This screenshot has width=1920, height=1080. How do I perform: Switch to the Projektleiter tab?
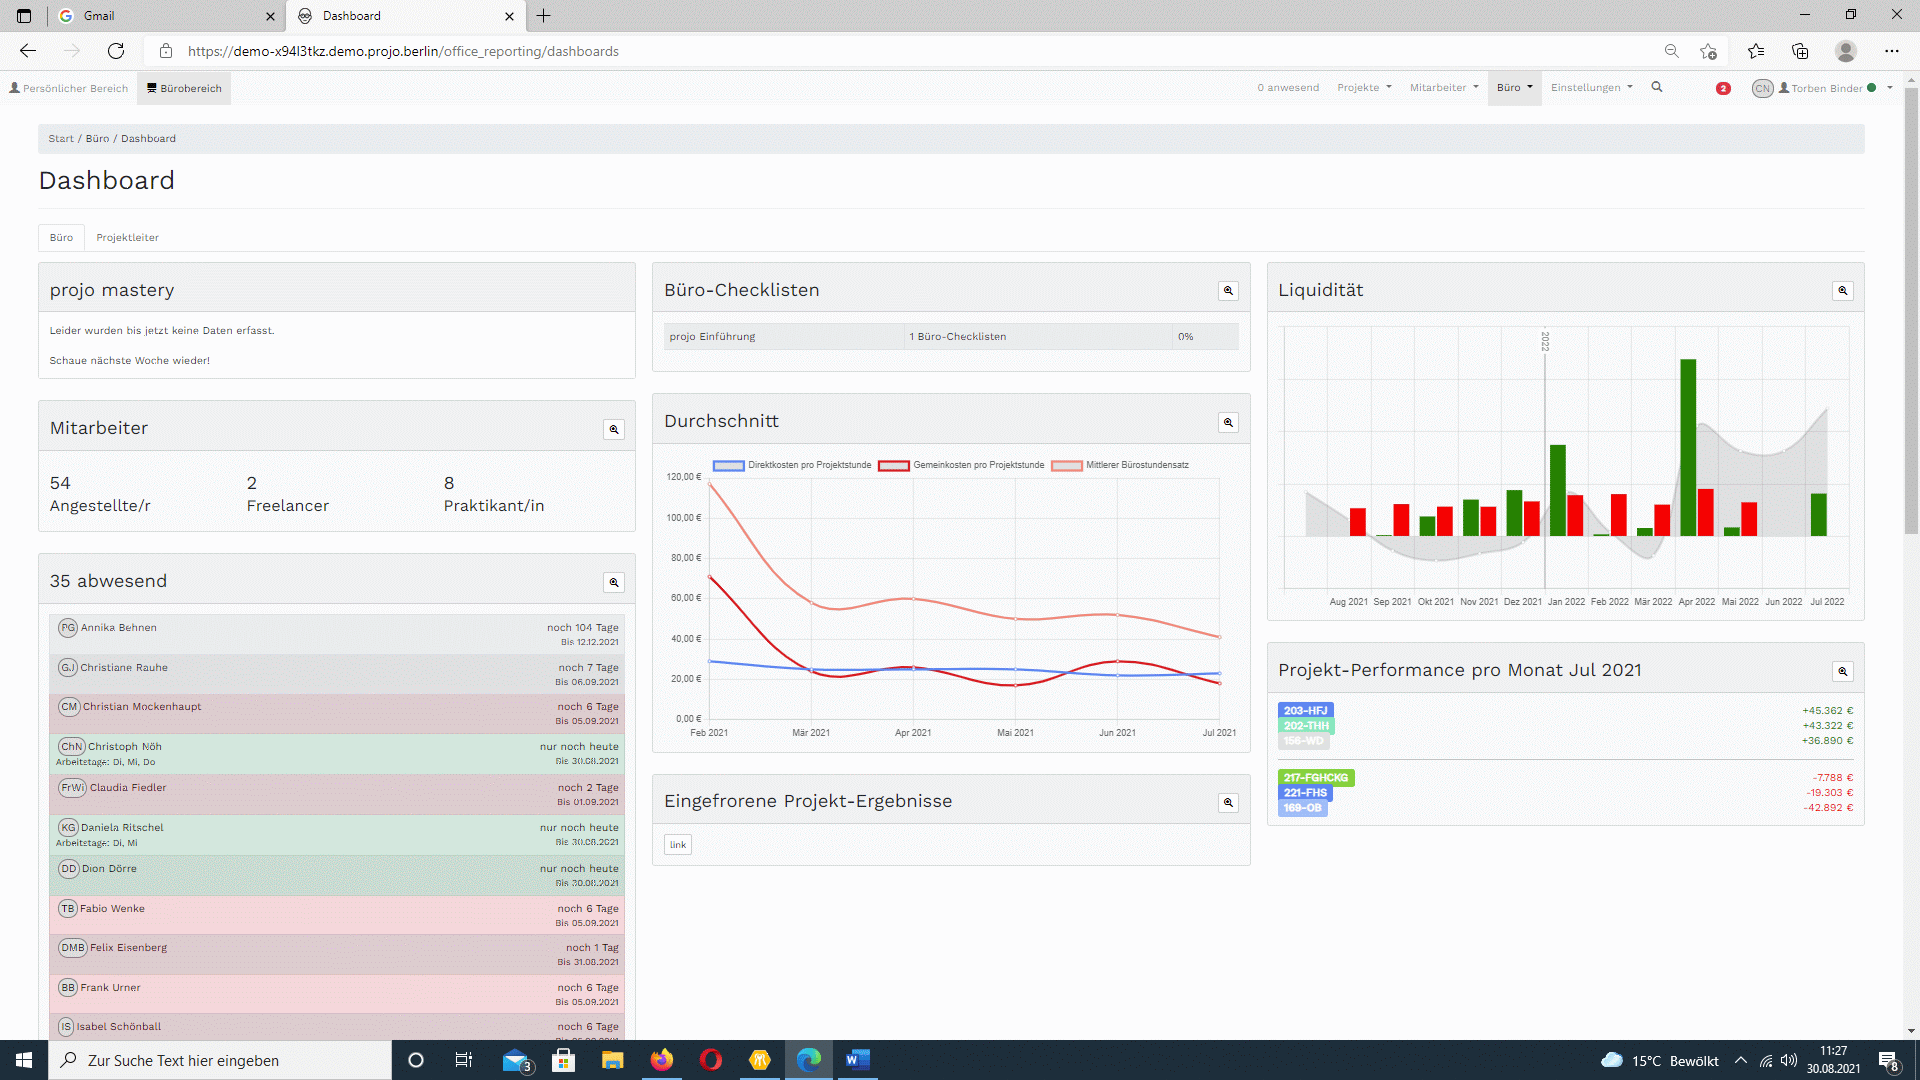click(x=127, y=237)
